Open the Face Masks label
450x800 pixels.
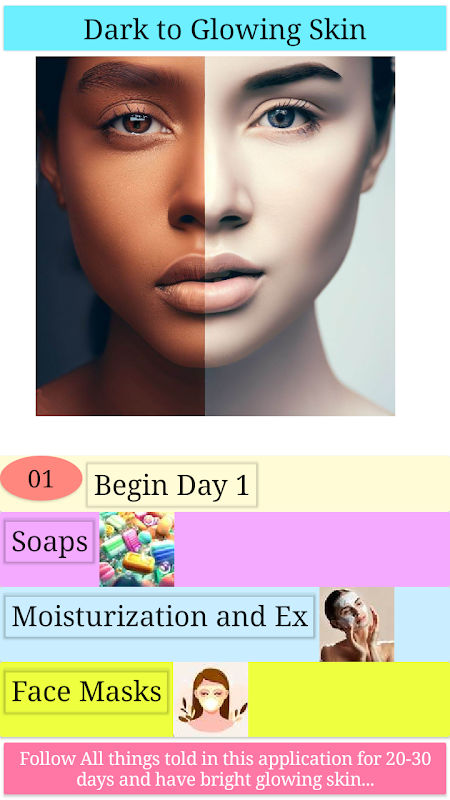[x=86, y=692]
